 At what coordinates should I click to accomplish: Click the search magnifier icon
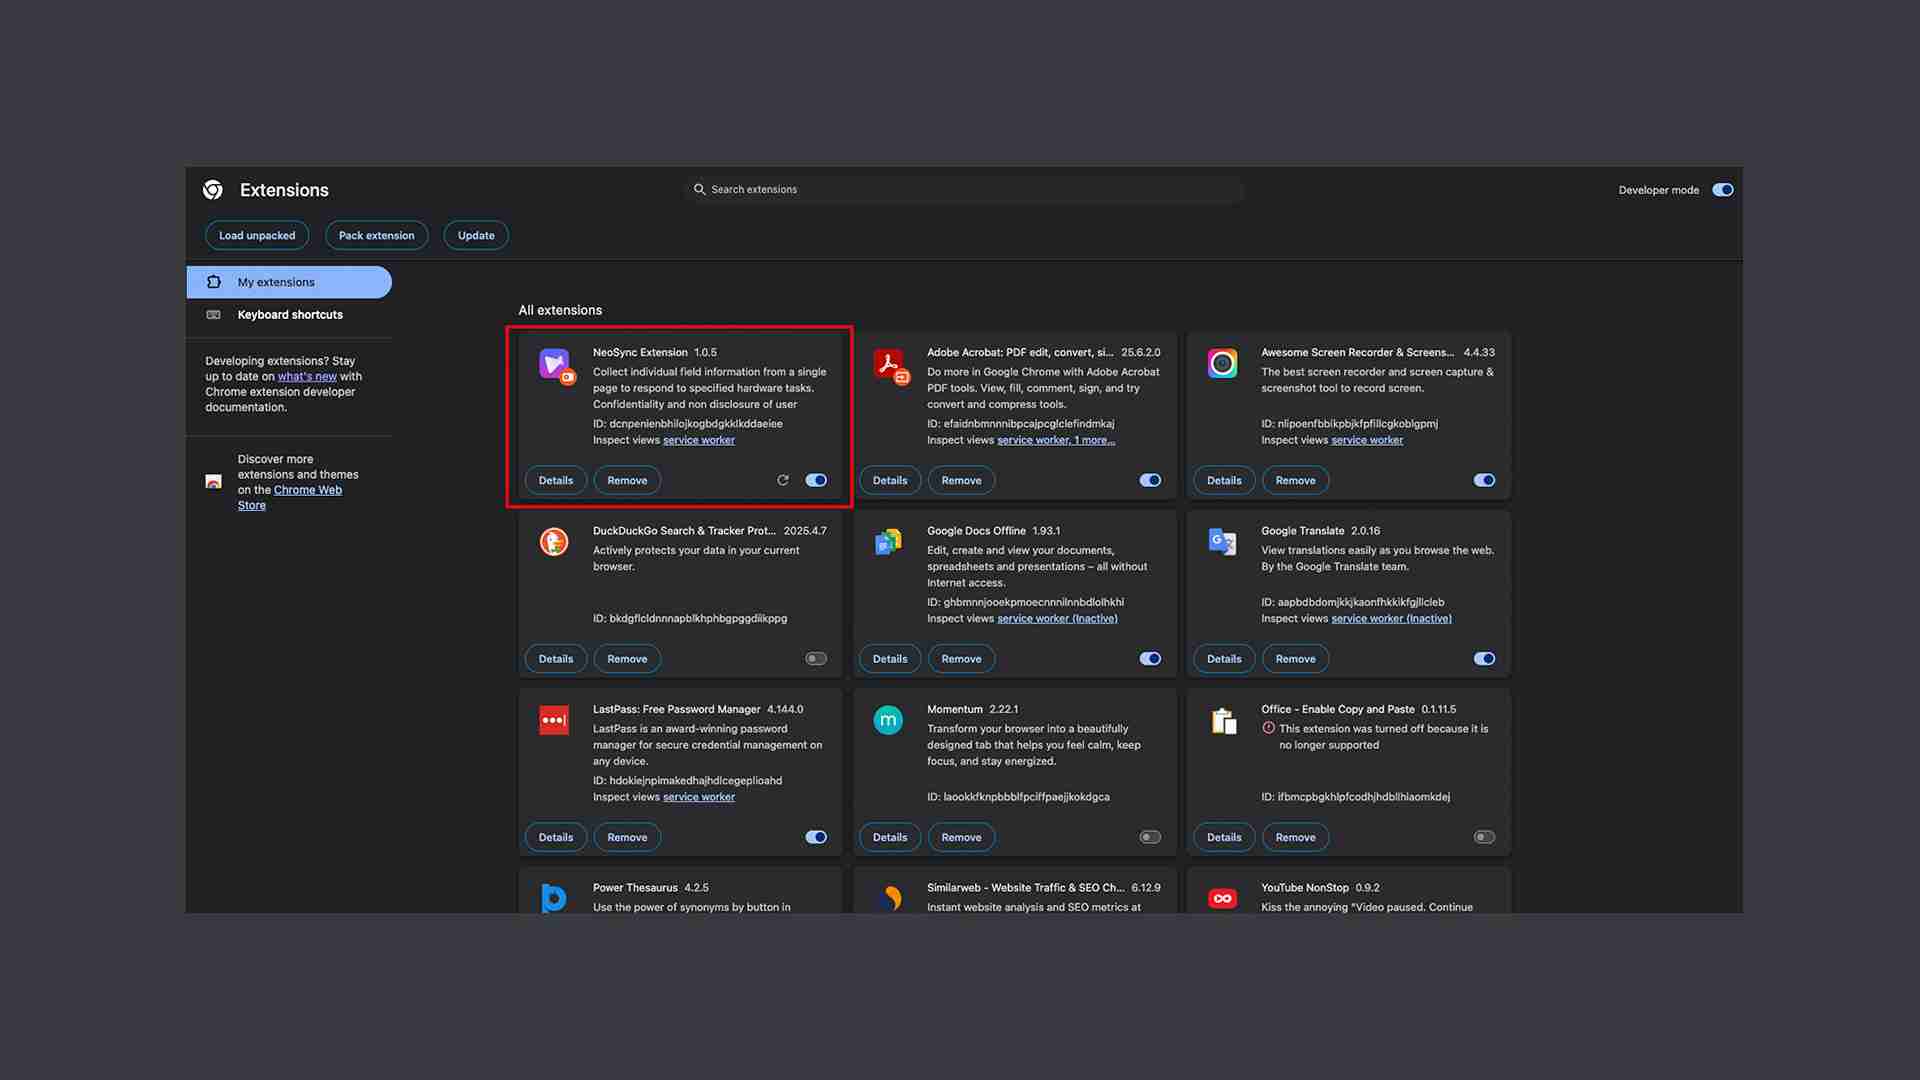click(700, 189)
